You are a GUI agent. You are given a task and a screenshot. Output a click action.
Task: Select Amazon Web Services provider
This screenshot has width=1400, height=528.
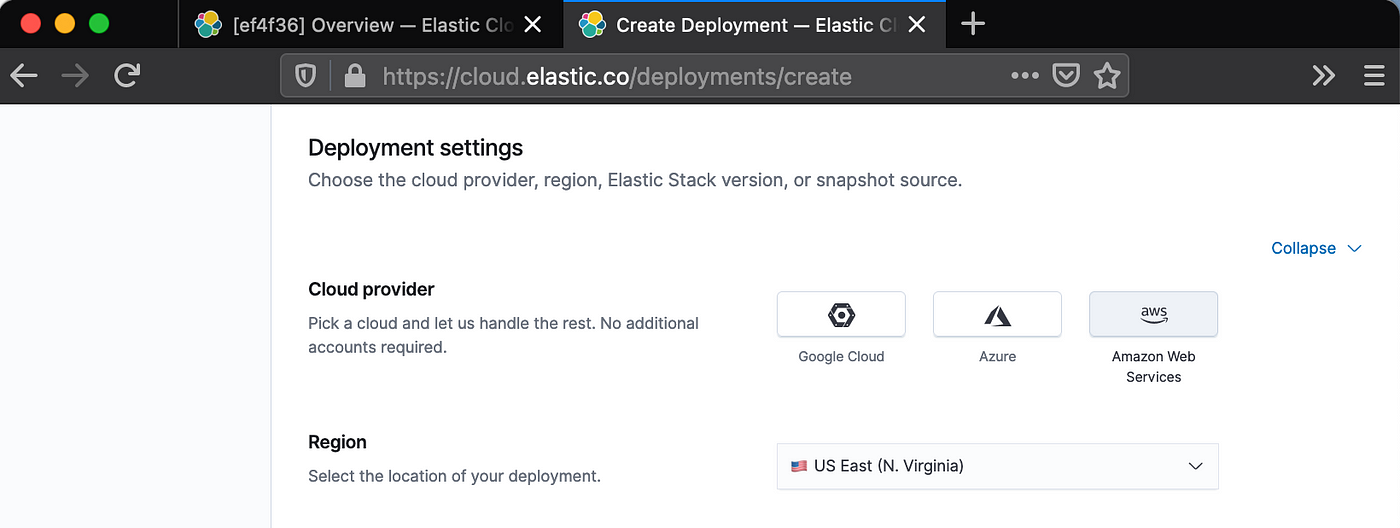[x=1153, y=315]
